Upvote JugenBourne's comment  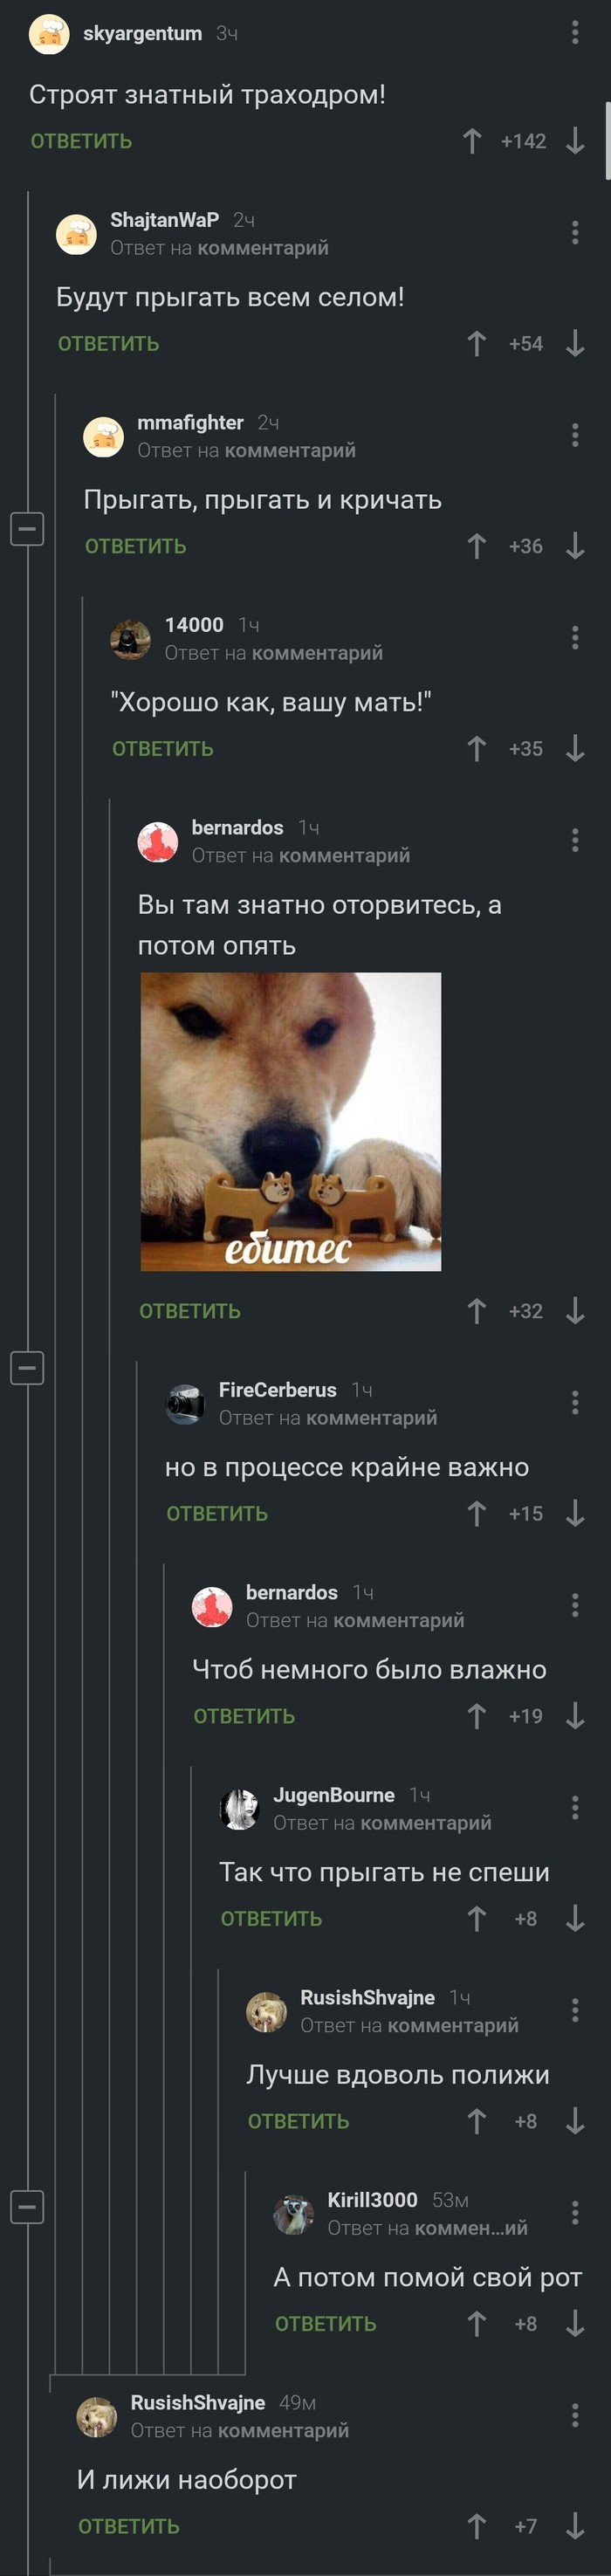(x=477, y=1918)
